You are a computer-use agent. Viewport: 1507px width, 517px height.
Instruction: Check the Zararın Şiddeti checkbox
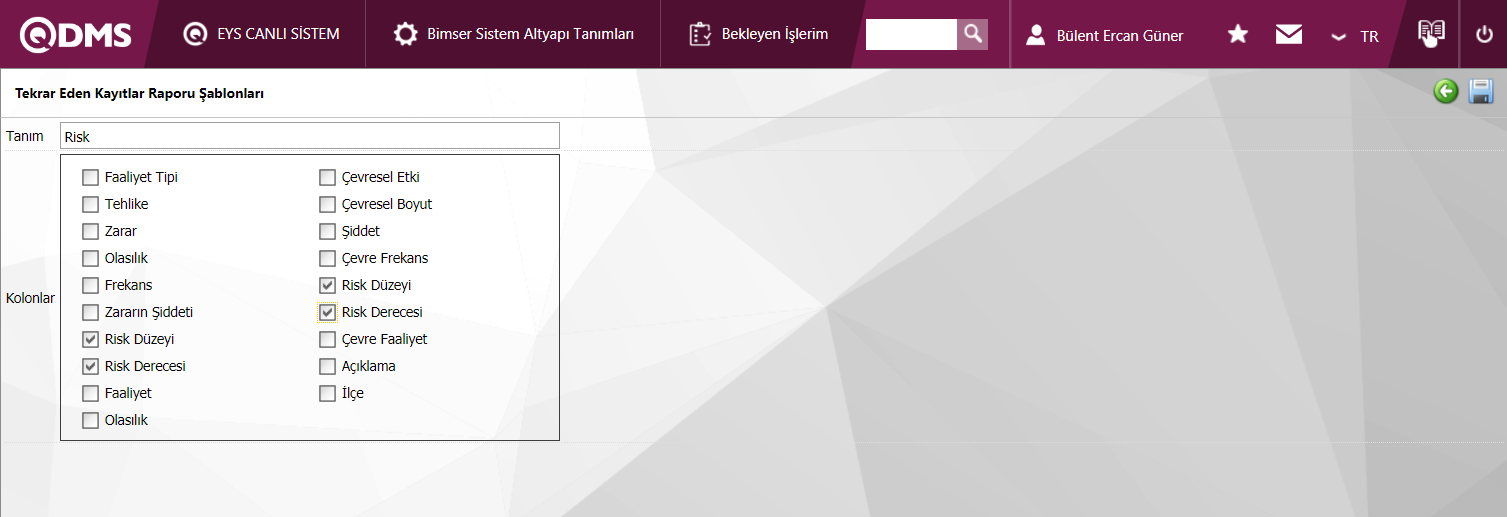coord(90,313)
